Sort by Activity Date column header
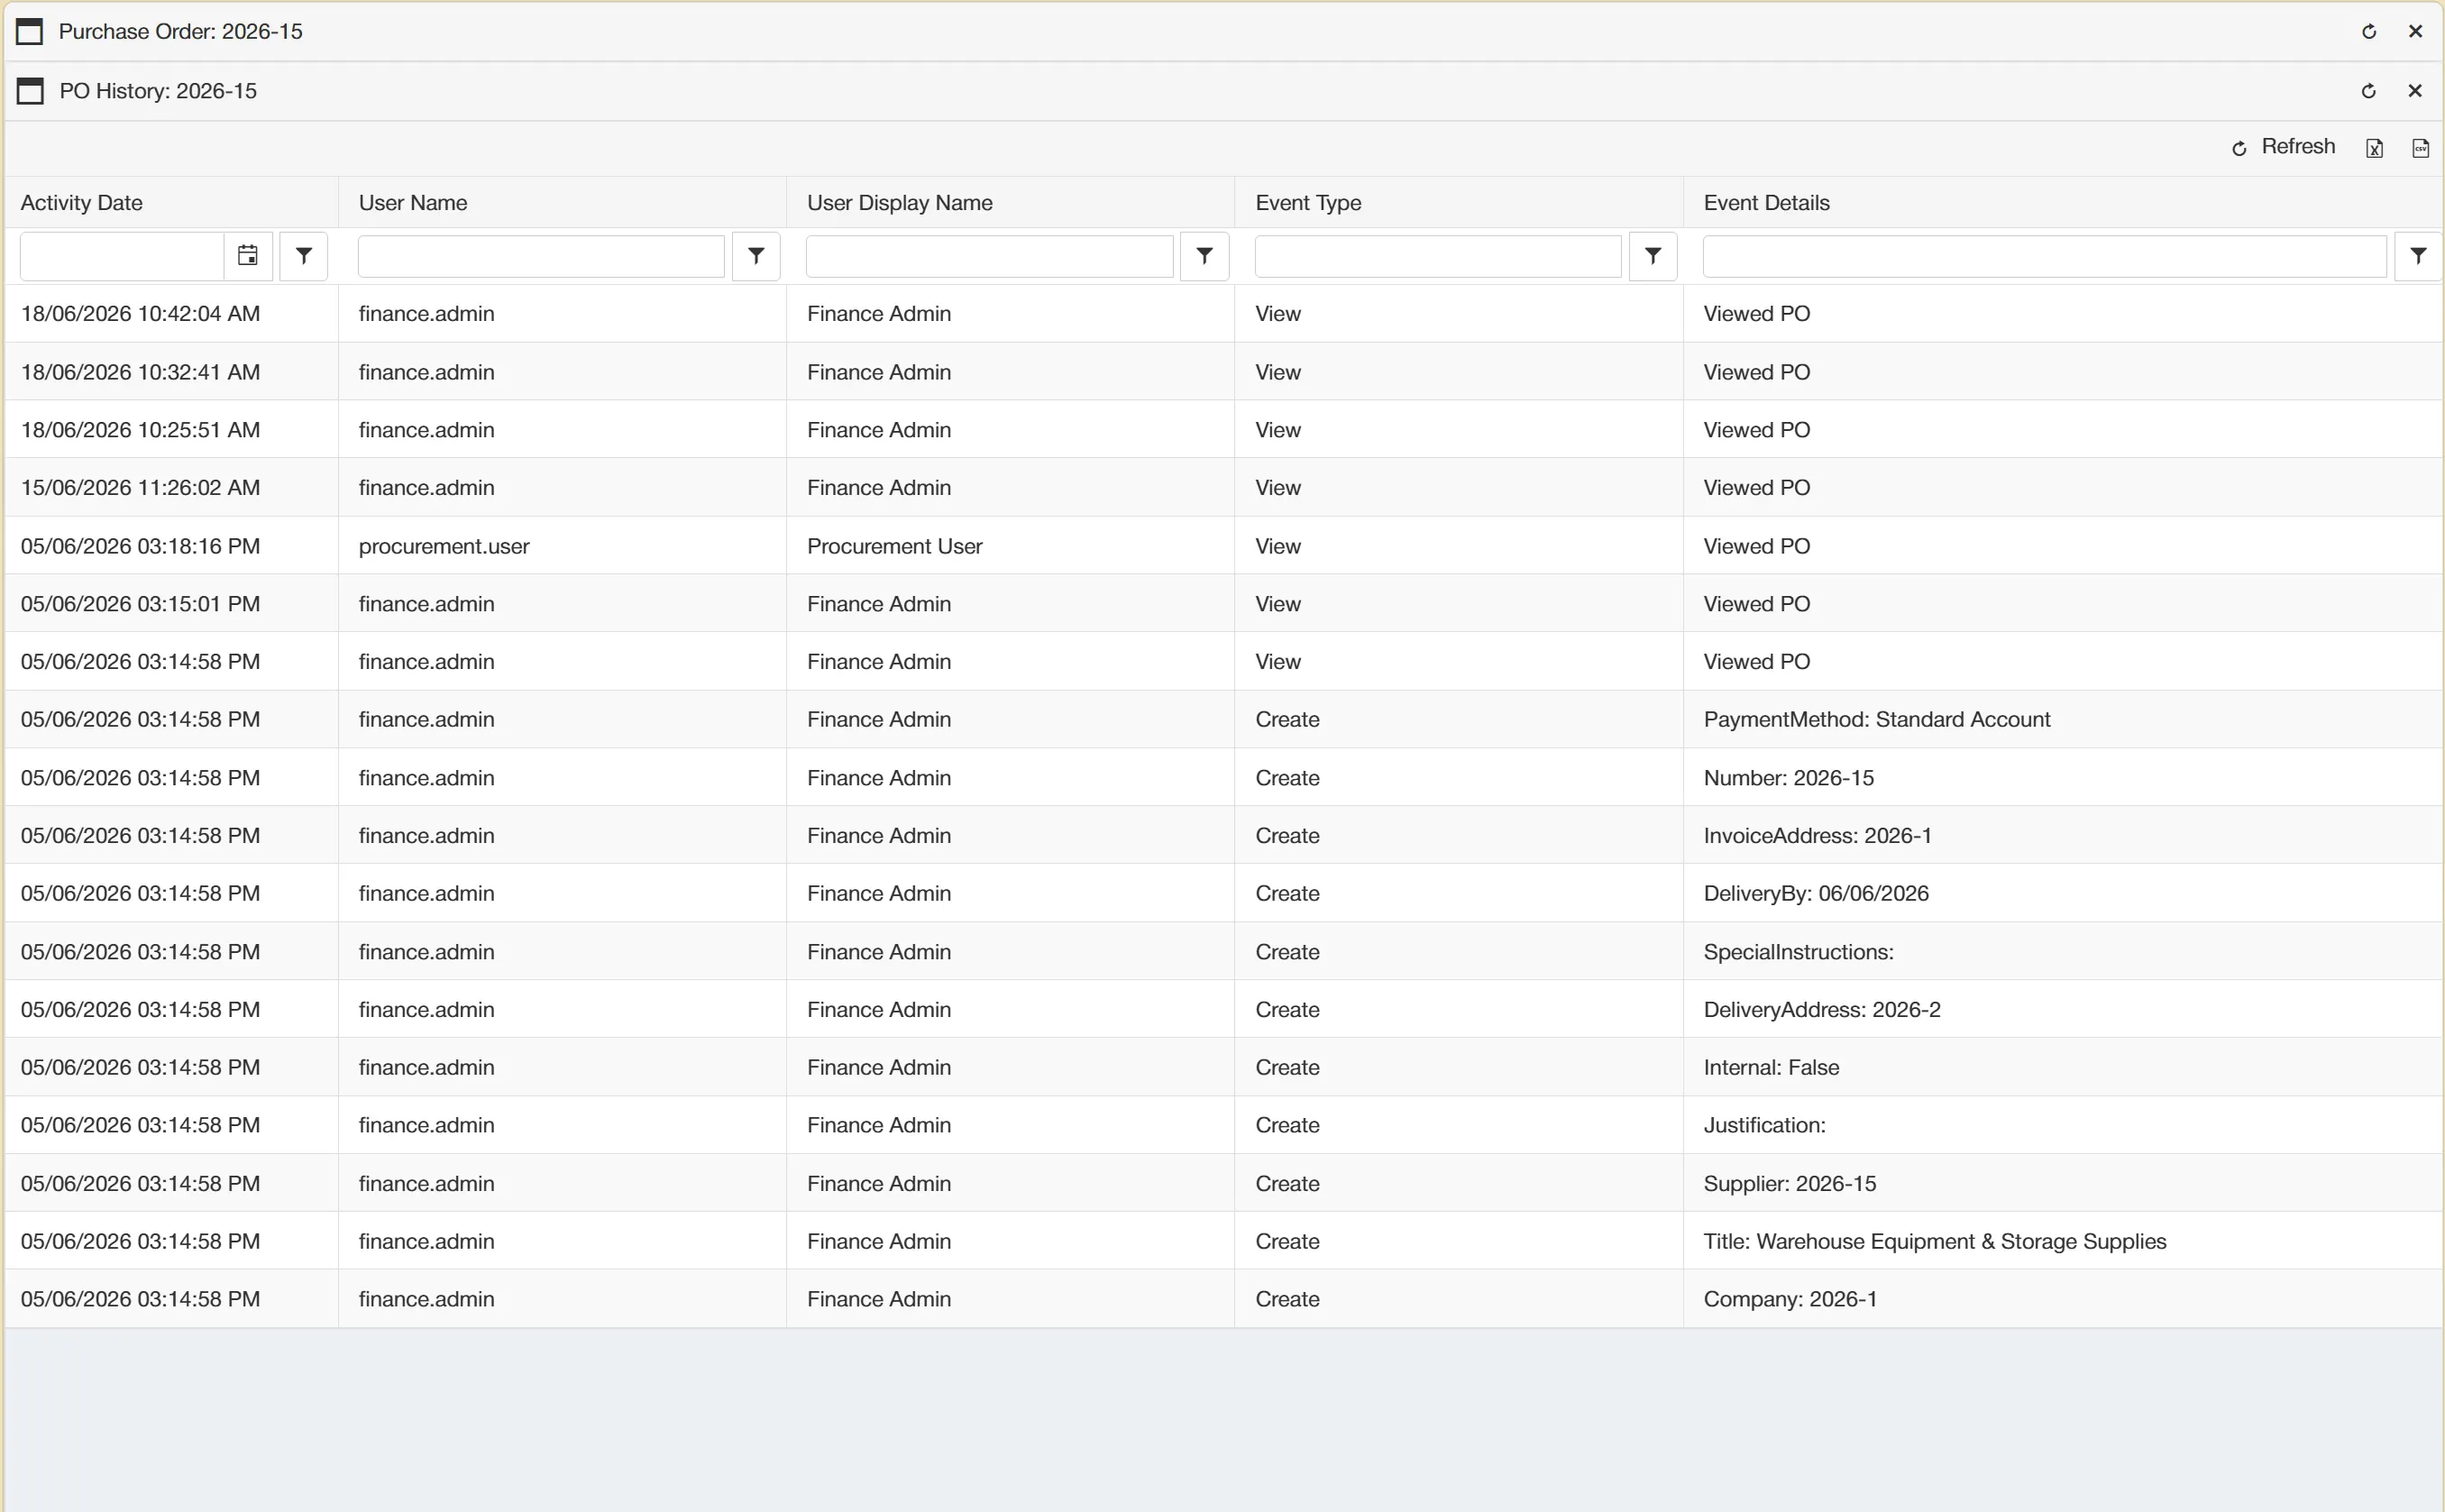2445x1512 pixels. pyautogui.click(x=82, y=203)
